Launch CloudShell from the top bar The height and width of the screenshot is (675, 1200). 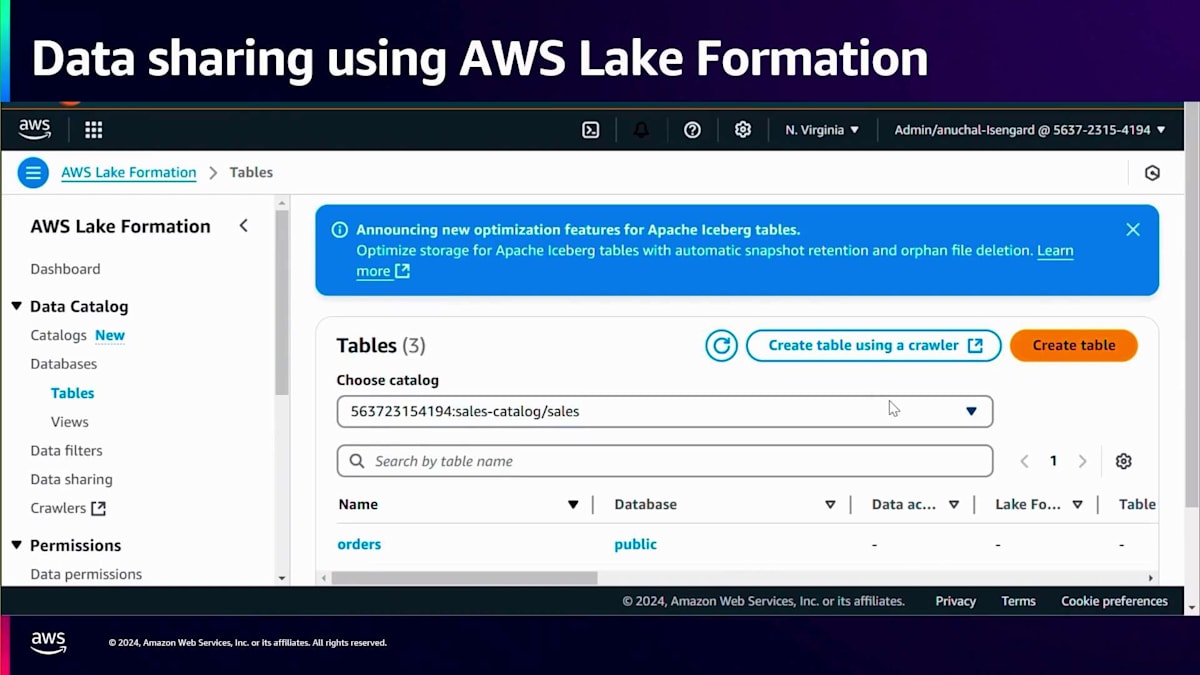tap(591, 129)
